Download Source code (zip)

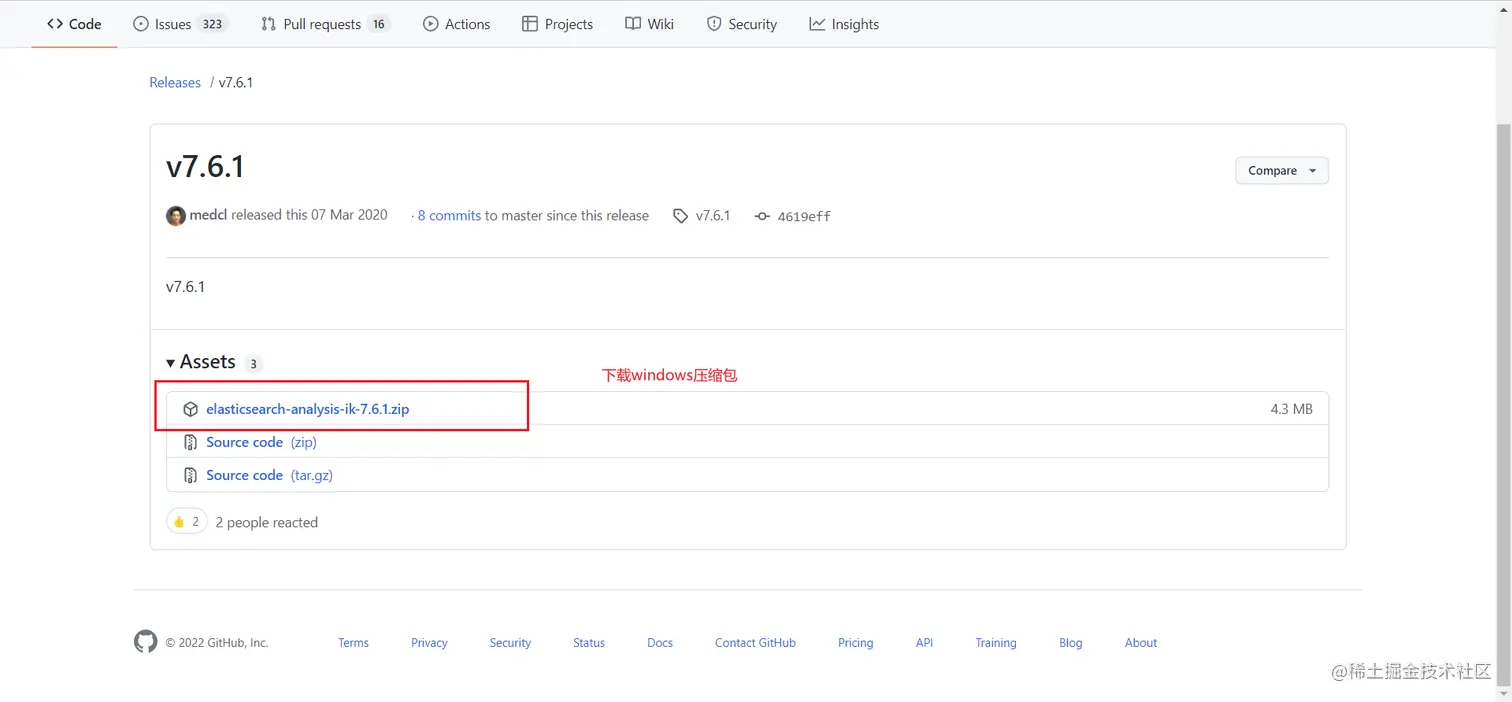[x=261, y=442]
